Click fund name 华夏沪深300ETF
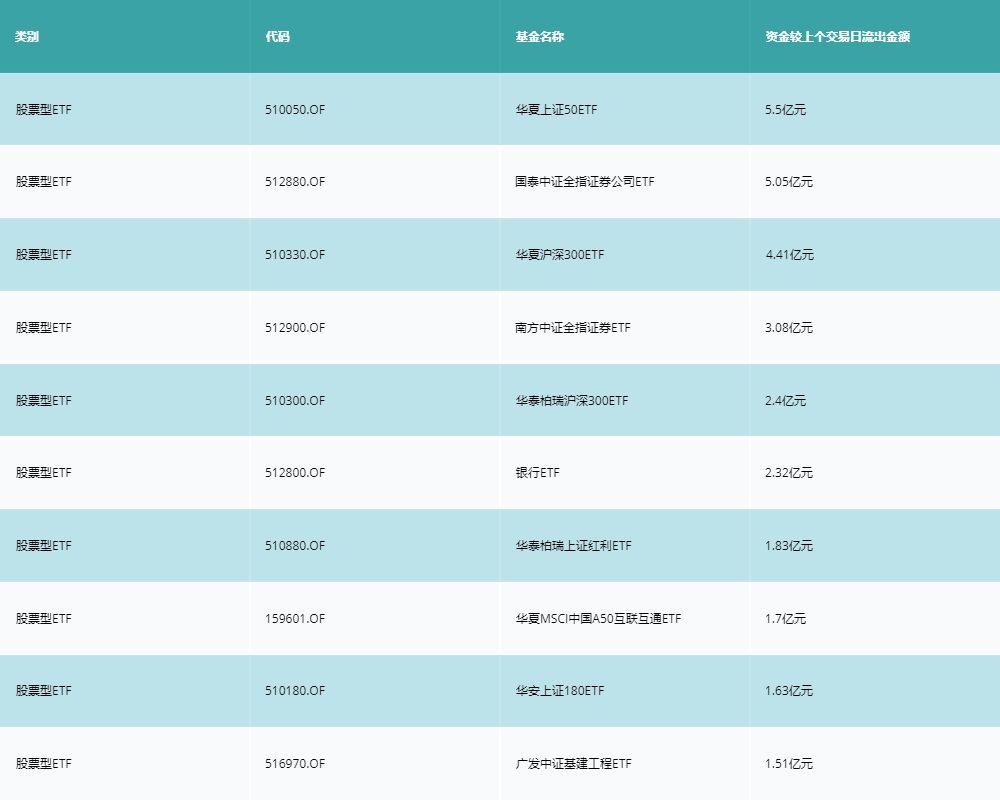Screen dimensions: 1000x800 coord(559,255)
